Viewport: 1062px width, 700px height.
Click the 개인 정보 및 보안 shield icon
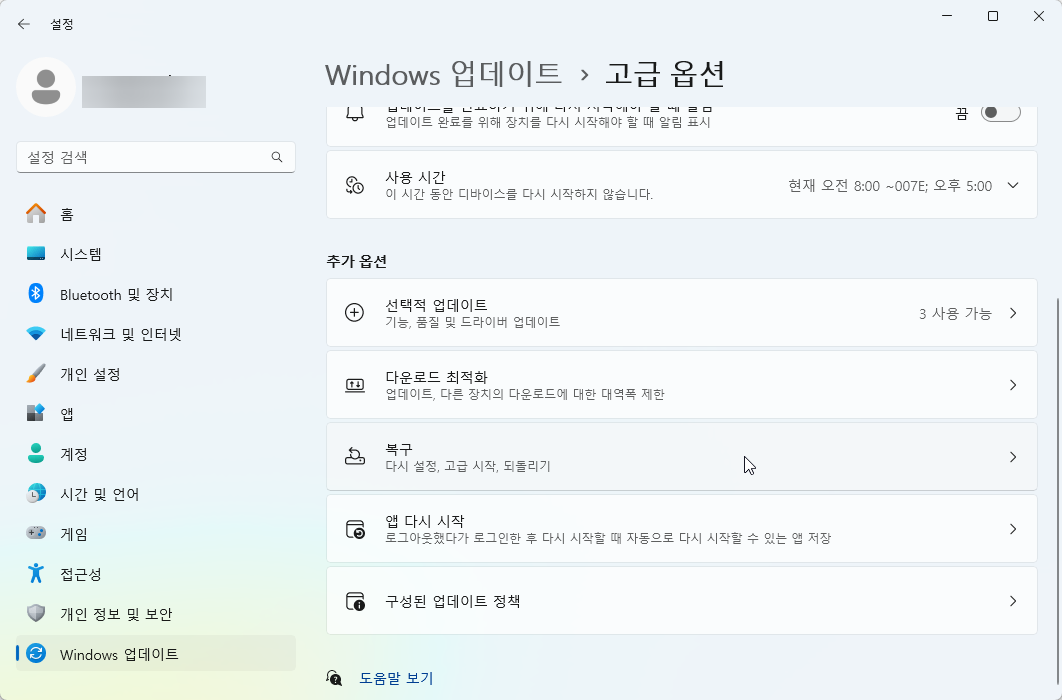pos(36,613)
